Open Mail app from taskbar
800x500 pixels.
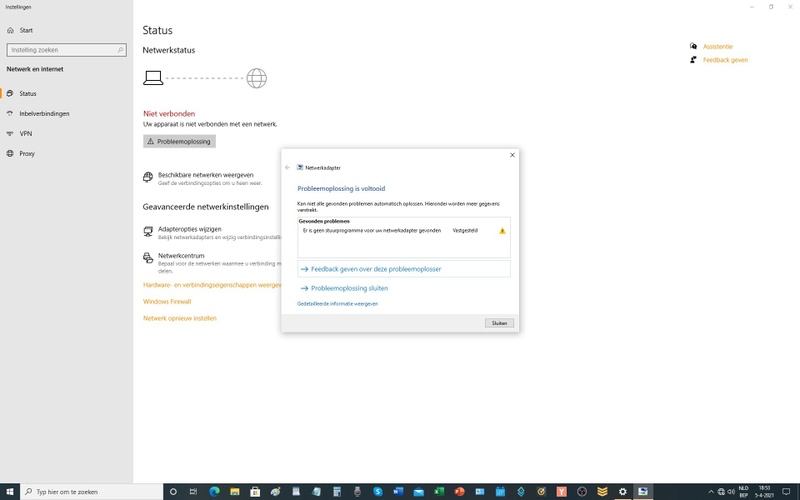[x=418, y=492]
